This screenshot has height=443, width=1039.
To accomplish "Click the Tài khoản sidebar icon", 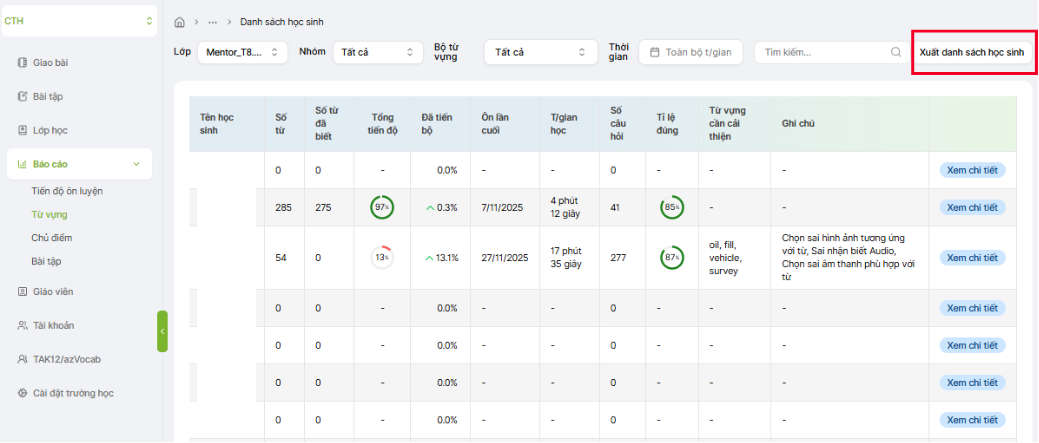I will 22,326.
